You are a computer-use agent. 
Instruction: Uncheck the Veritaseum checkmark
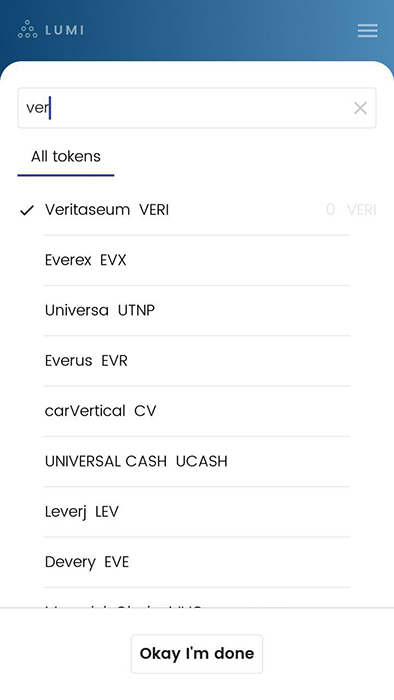point(27,210)
